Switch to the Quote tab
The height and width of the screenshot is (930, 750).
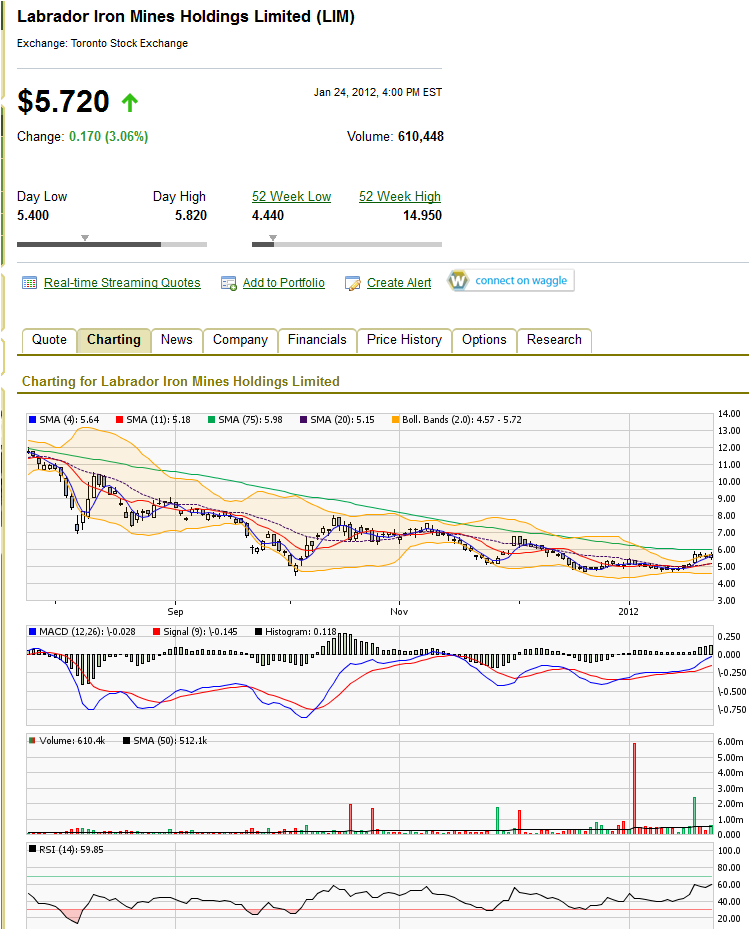[x=49, y=340]
